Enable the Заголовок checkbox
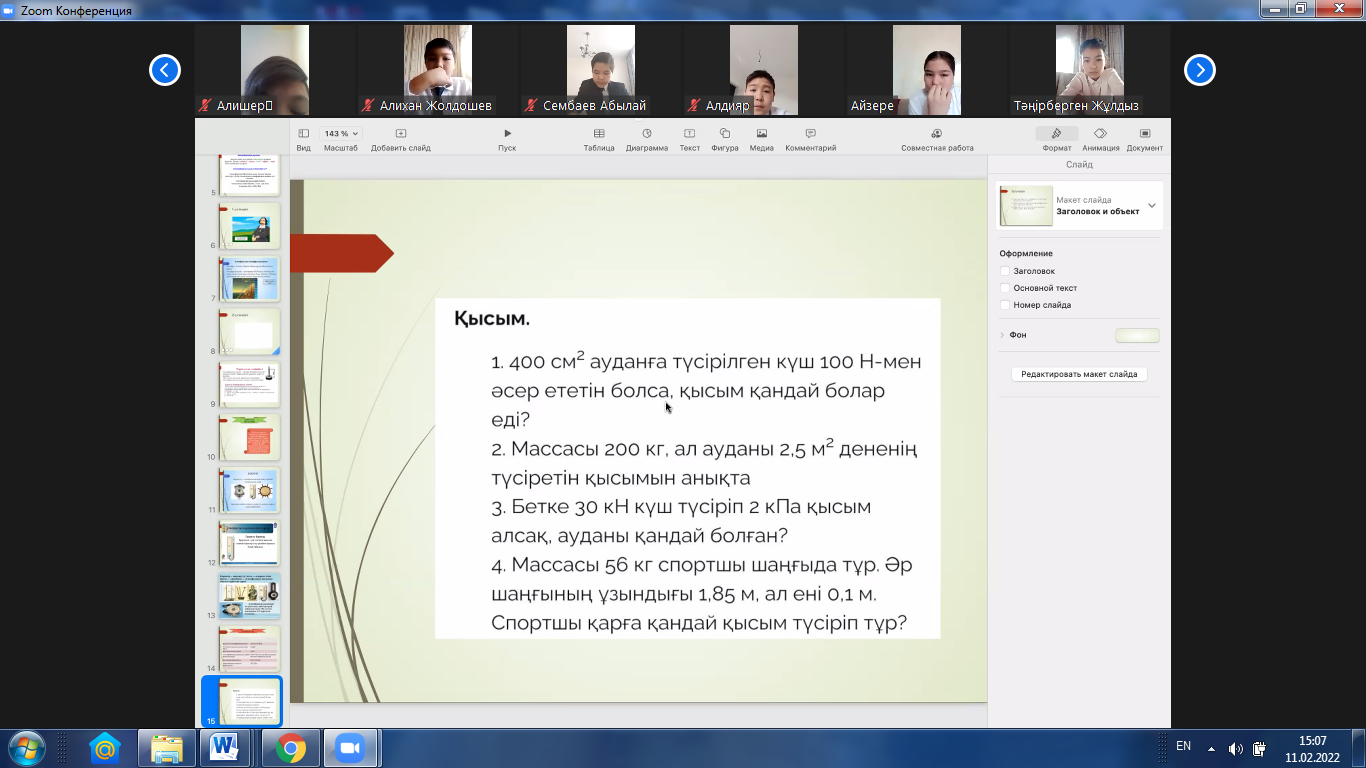This screenshot has height=768, width=1366. (x=1005, y=271)
